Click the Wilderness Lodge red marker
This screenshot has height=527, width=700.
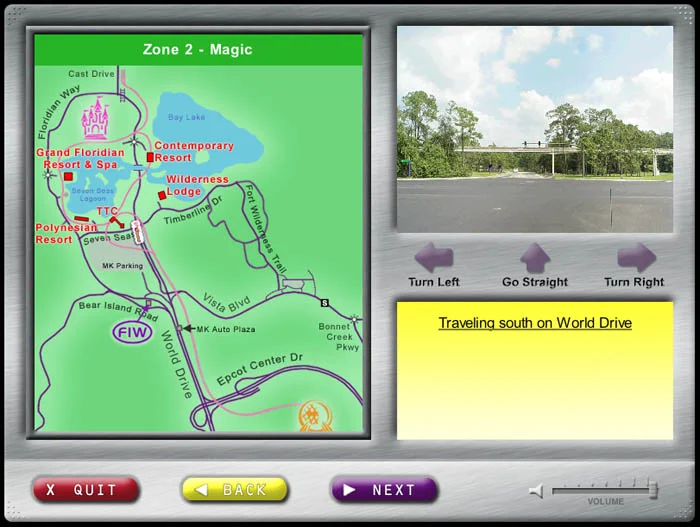[162, 195]
